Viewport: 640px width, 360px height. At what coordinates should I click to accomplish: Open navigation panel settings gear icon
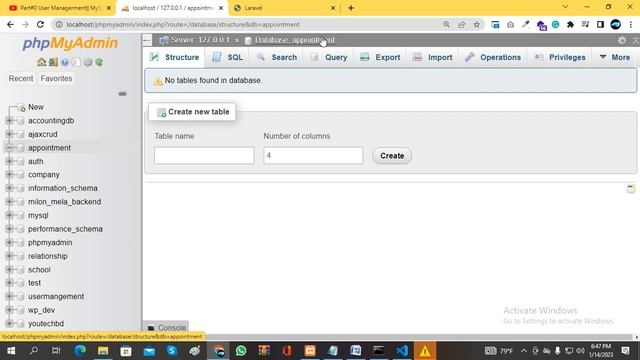click(x=88, y=62)
